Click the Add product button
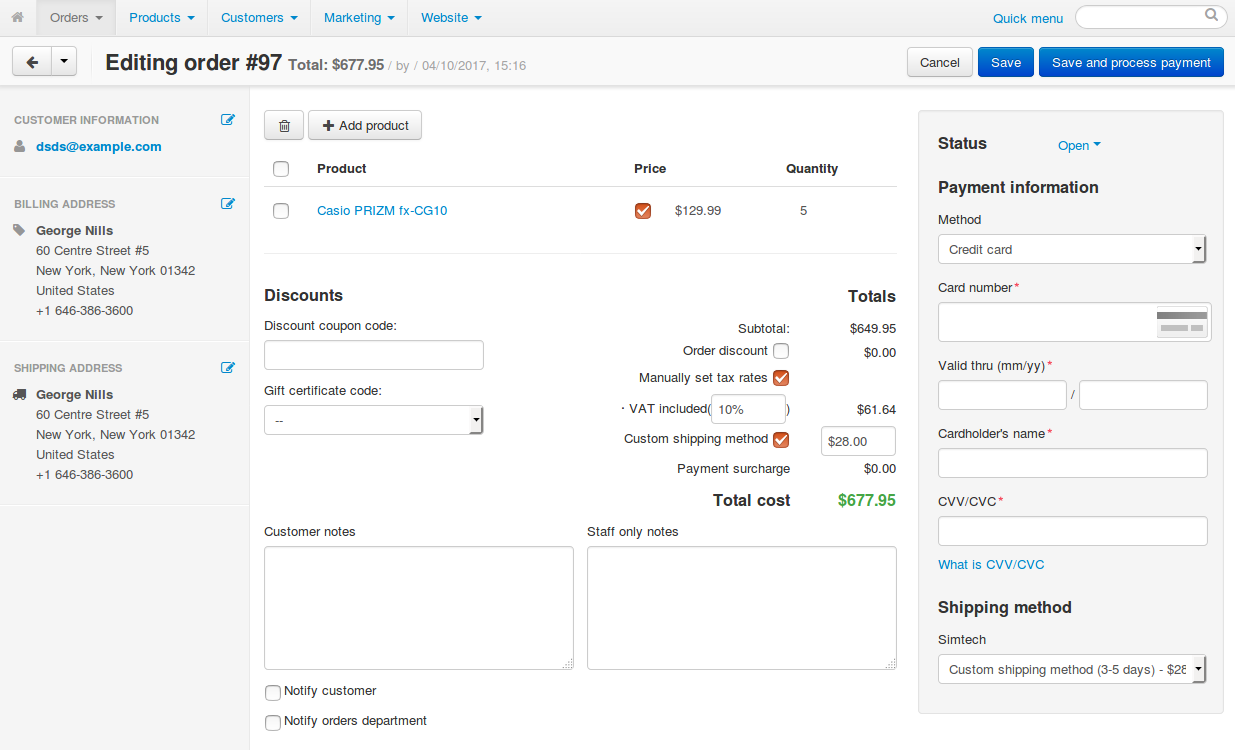1235x750 pixels. [x=365, y=125]
